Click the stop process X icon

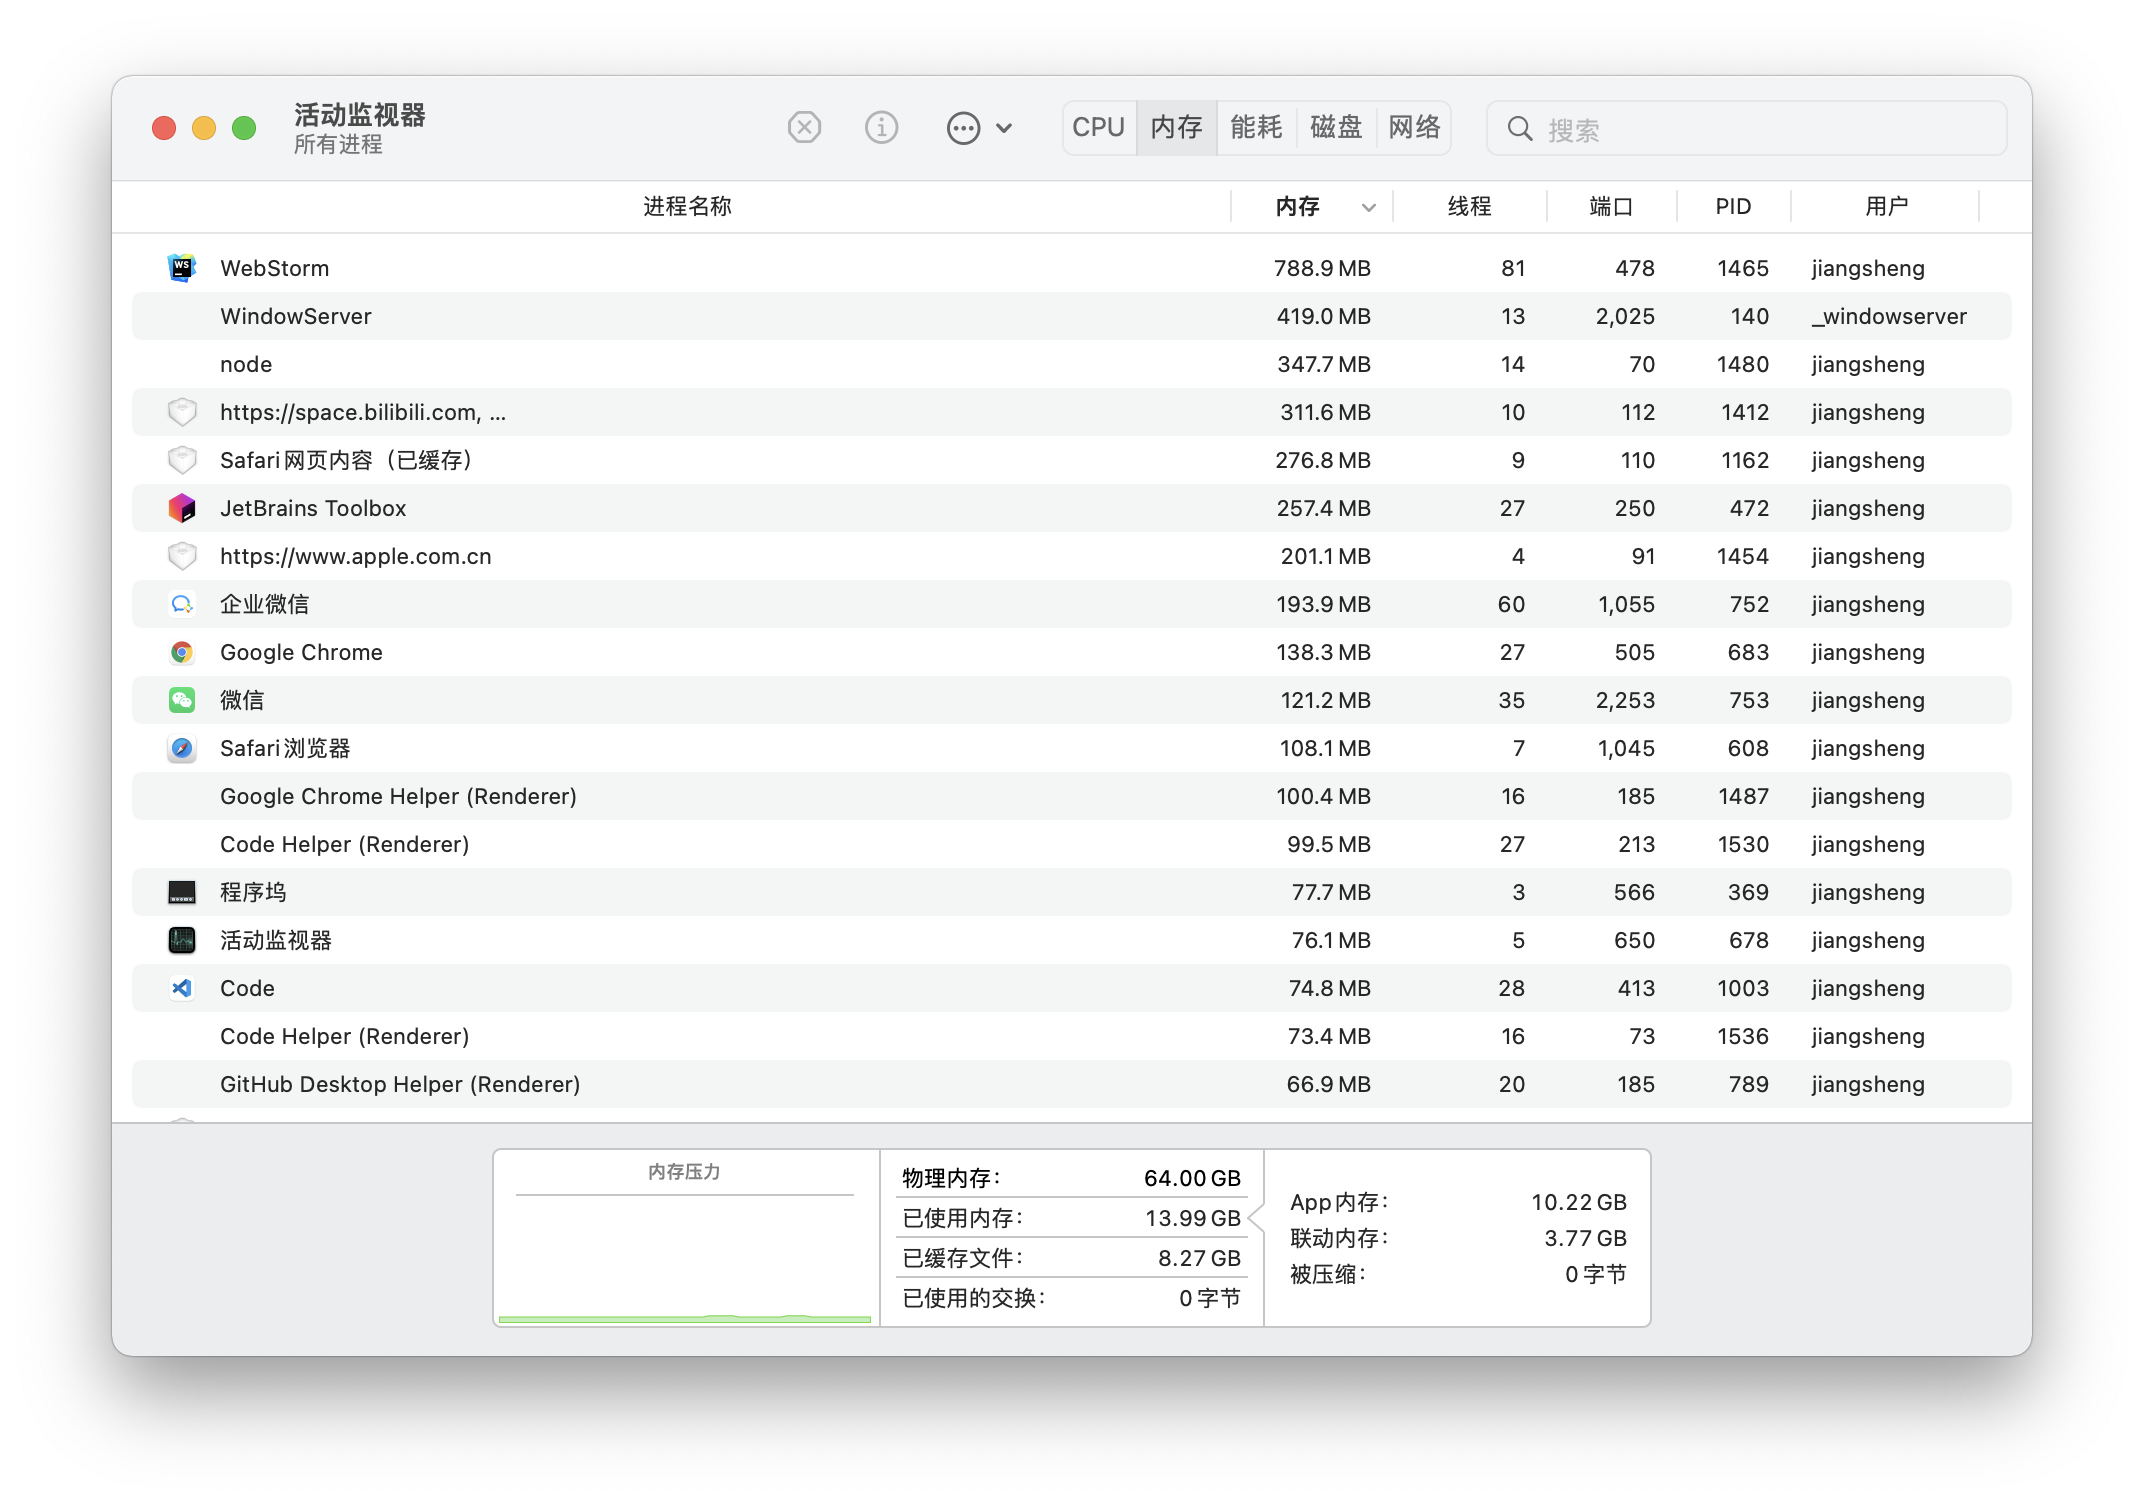click(804, 128)
